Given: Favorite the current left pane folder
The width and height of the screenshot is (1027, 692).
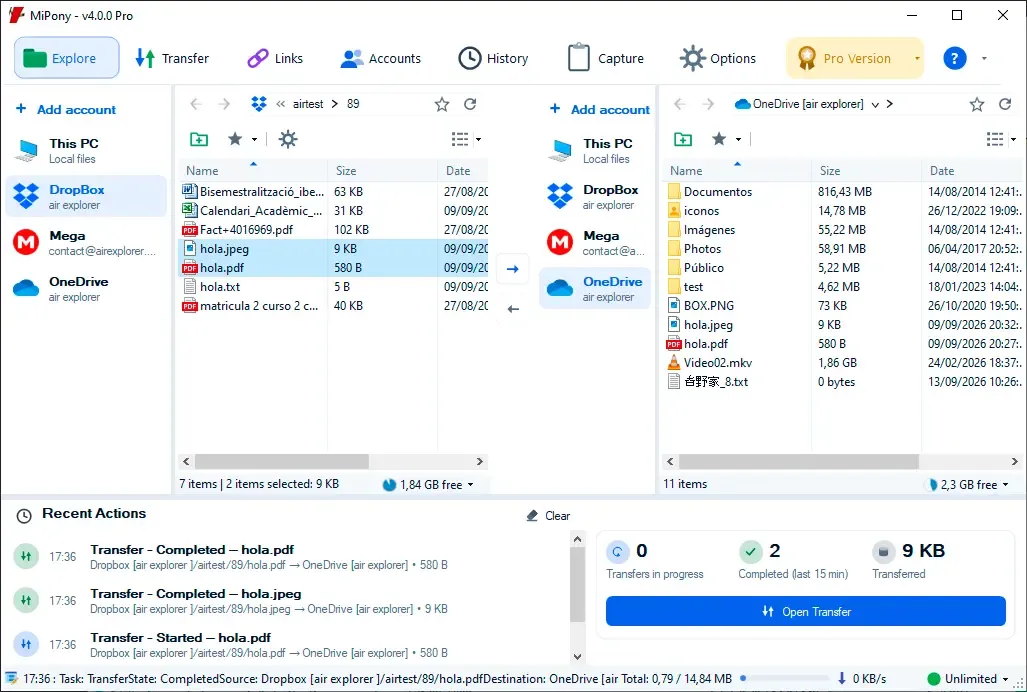Looking at the screenshot, I should (x=442, y=104).
